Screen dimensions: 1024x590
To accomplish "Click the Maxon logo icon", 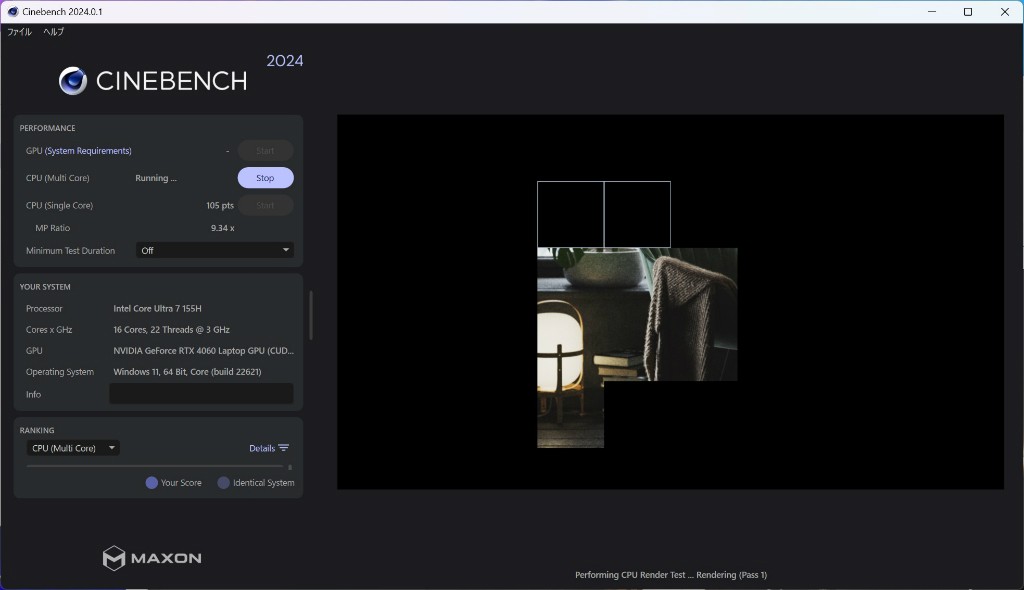I will tap(114, 558).
